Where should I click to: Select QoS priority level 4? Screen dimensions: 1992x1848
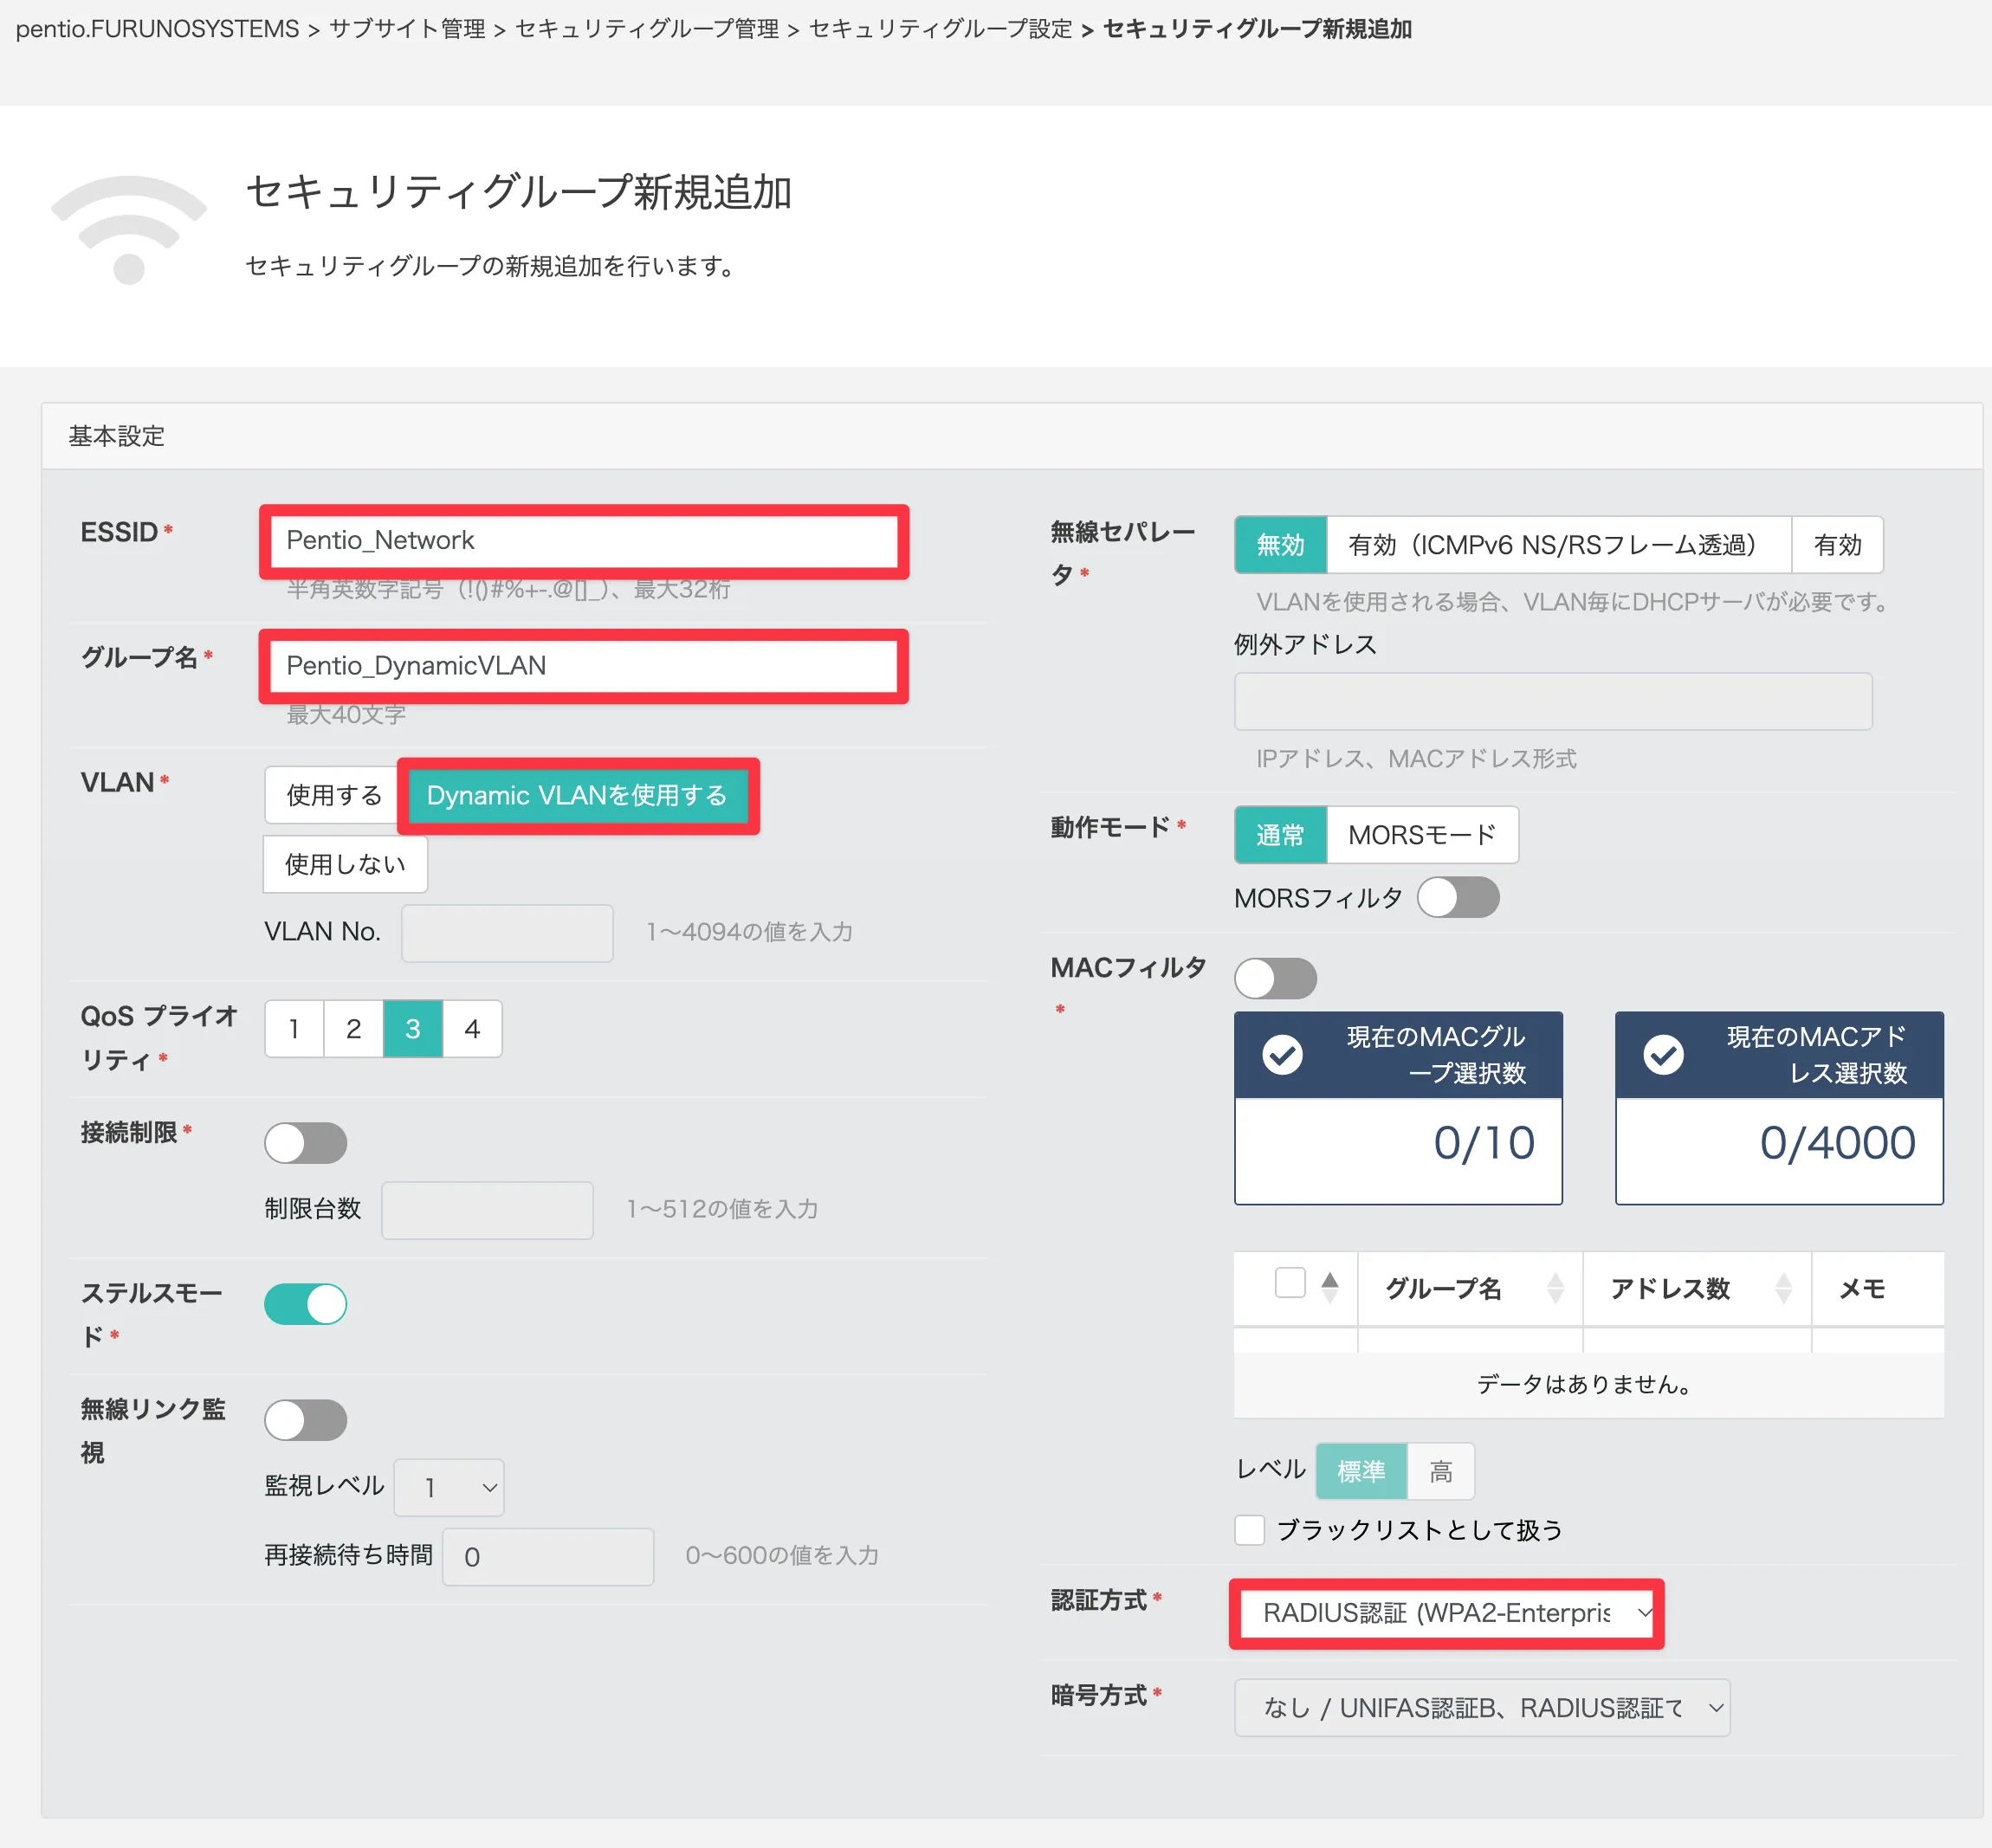click(471, 1028)
